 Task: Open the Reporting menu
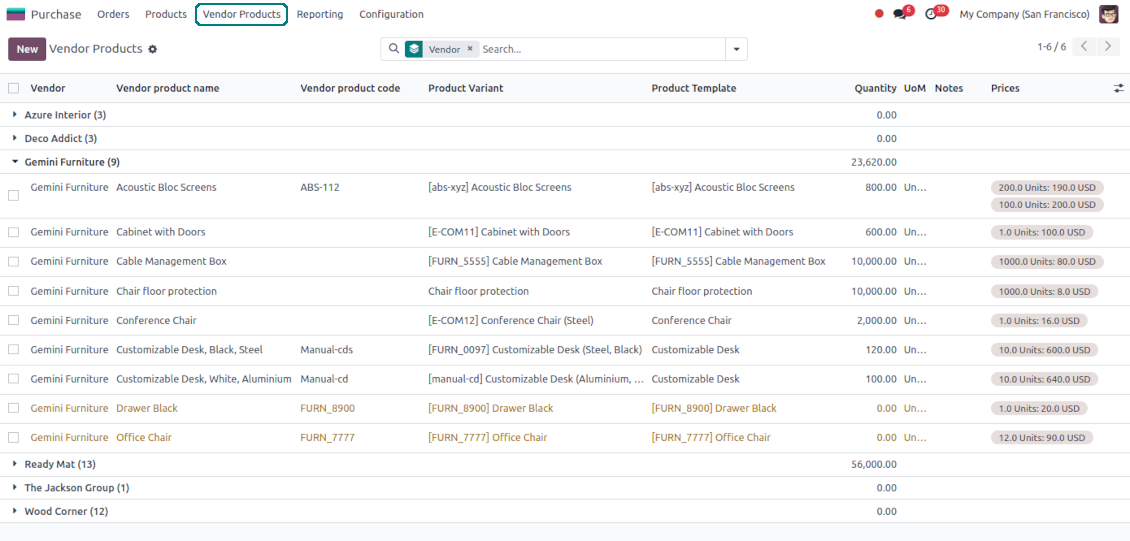(x=320, y=14)
